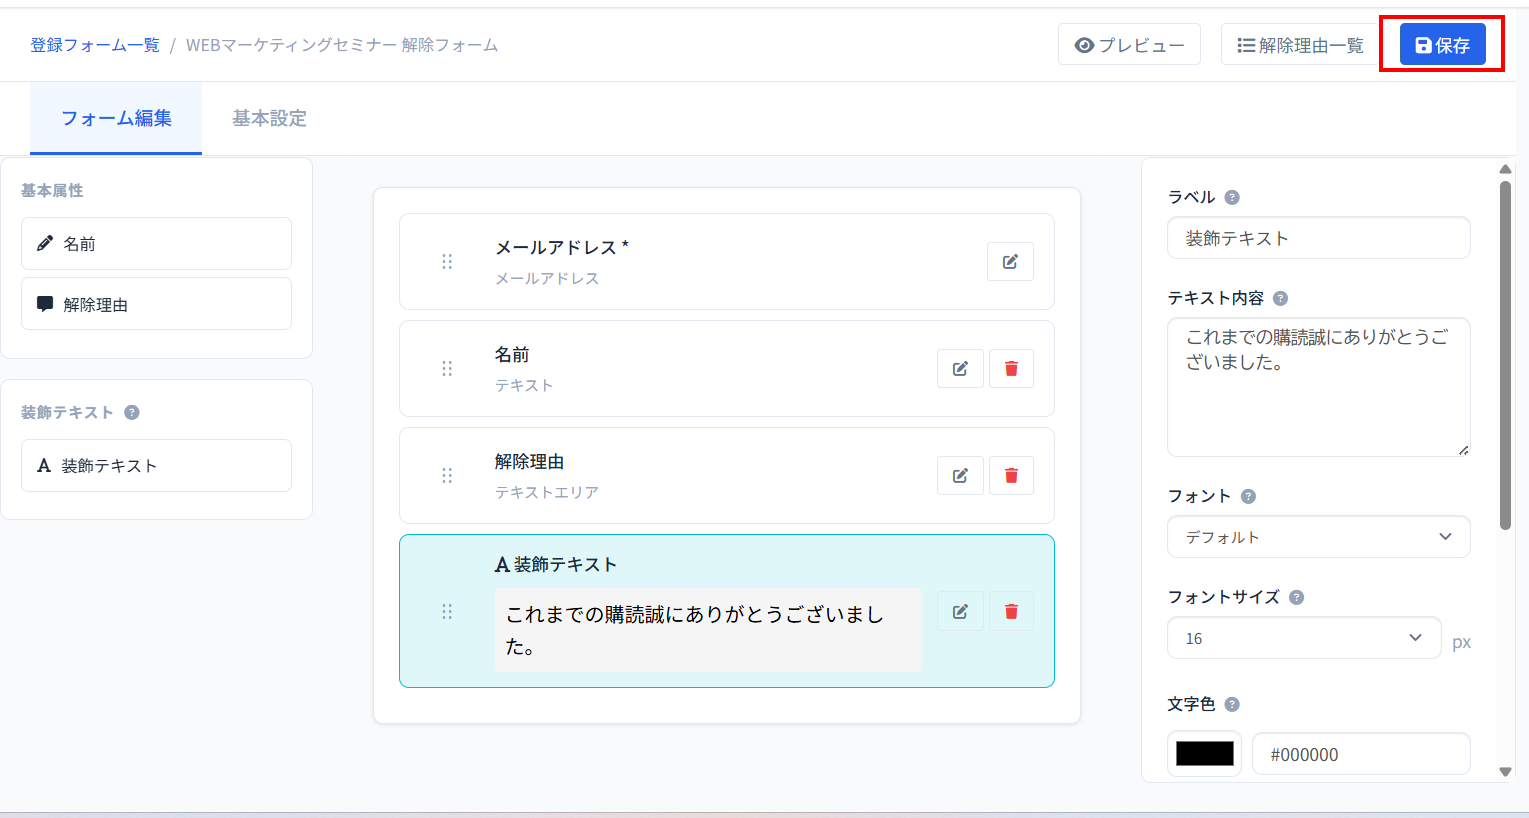
Task: Click the help icon beside テキスト内容 label
Action: click(x=1280, y=298)
